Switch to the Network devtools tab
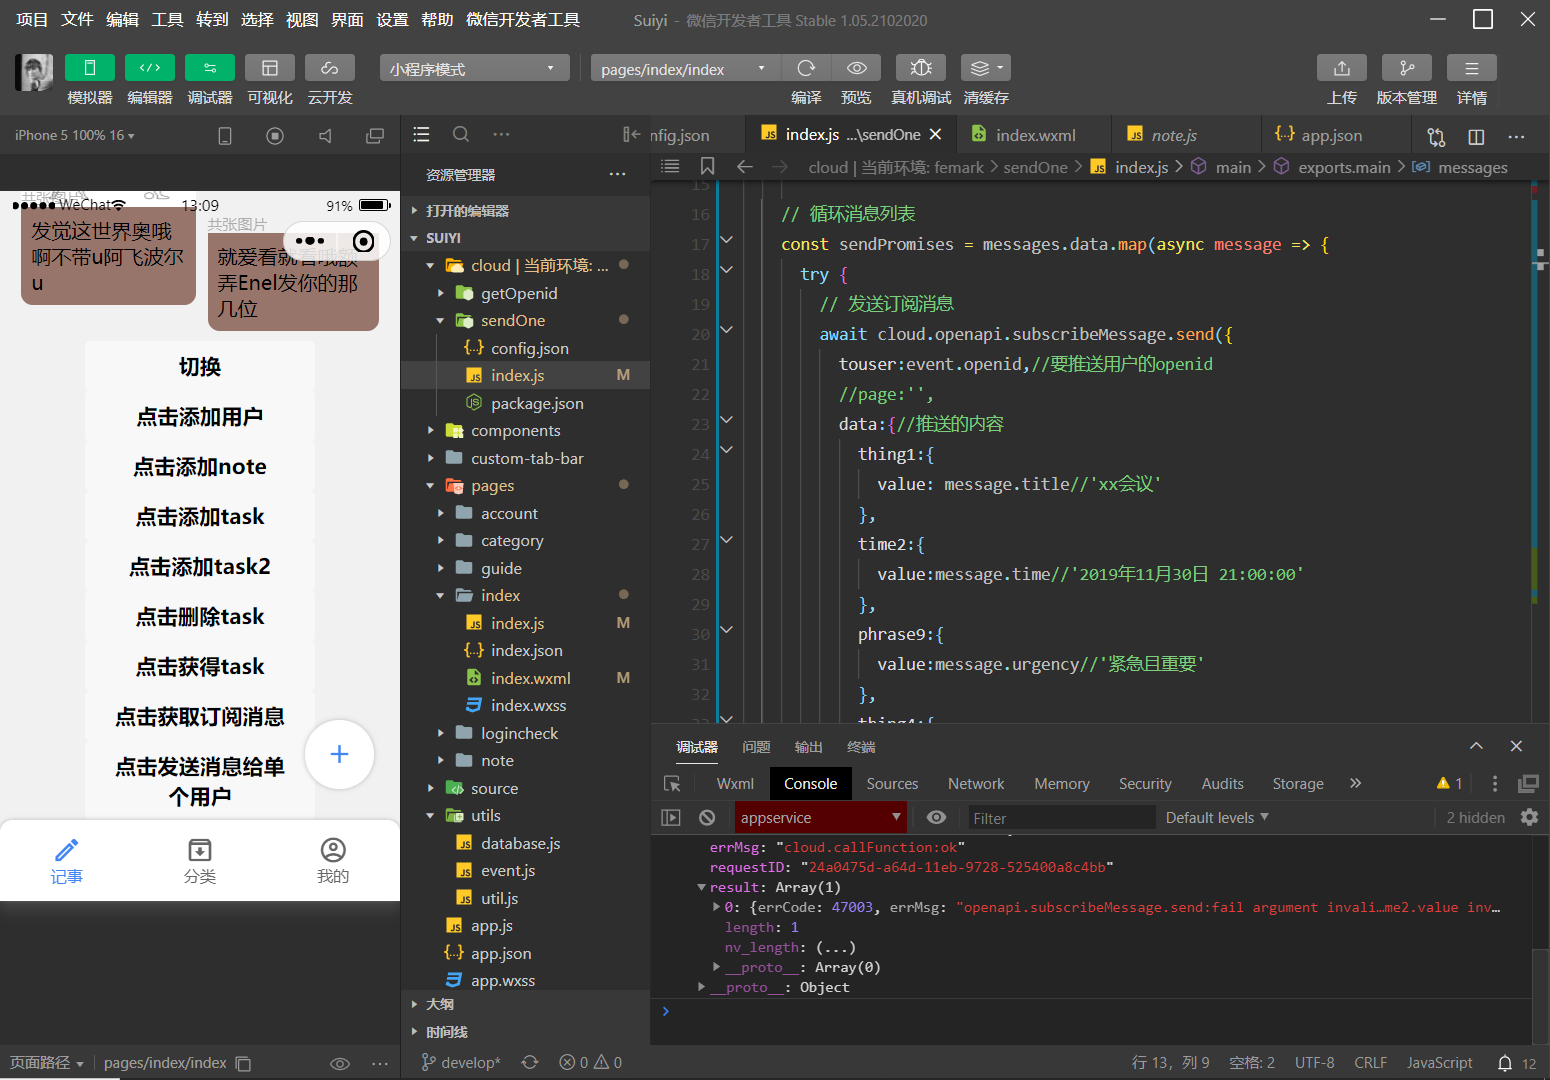 point(976,783)
